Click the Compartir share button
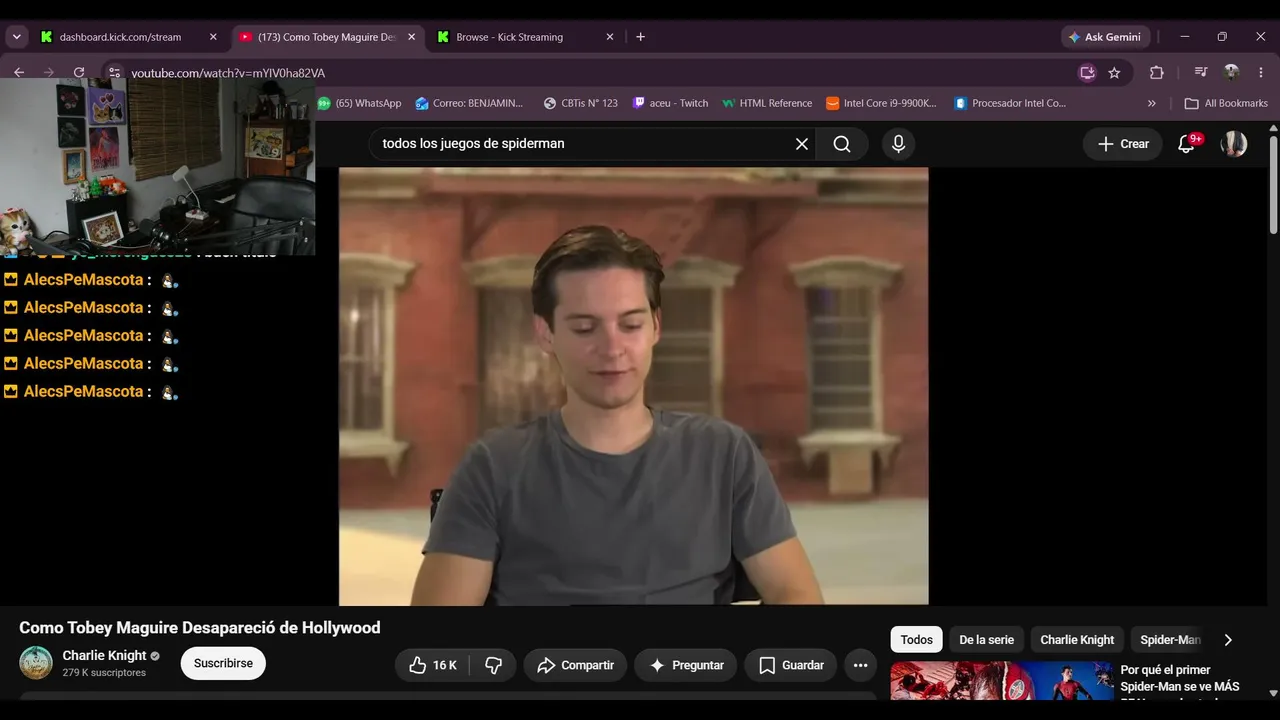This screenshot has height=720, width=1280. (575, 665)
